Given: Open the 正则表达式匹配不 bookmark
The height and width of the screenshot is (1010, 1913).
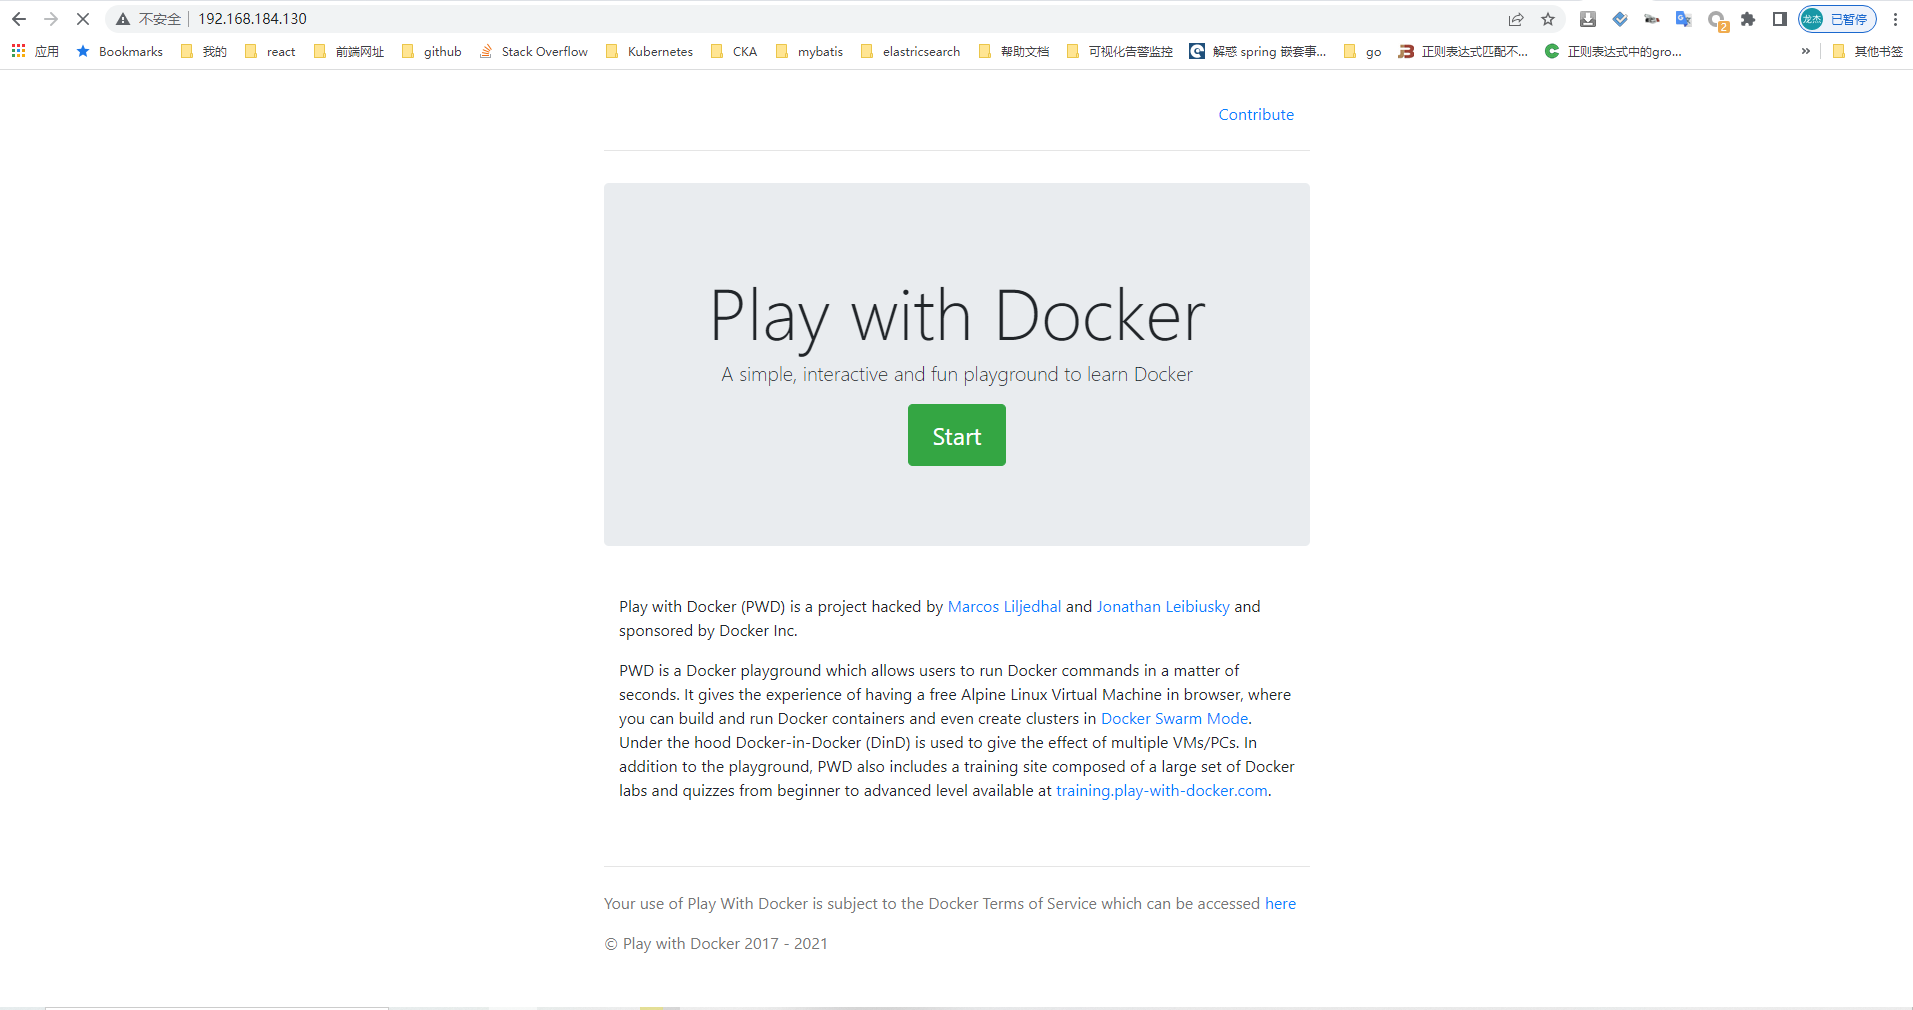Looking at the screenshot, I should pyautogui.click(x=1463, y=51).
